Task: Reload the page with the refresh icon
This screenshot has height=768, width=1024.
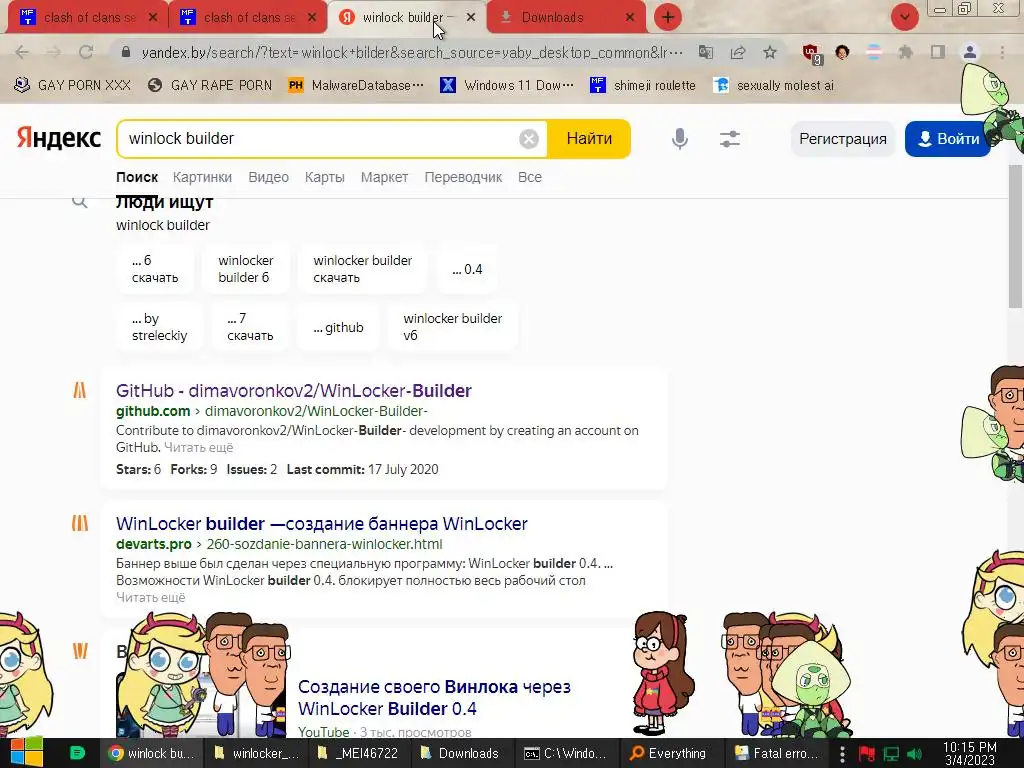Action: [86, 52]
